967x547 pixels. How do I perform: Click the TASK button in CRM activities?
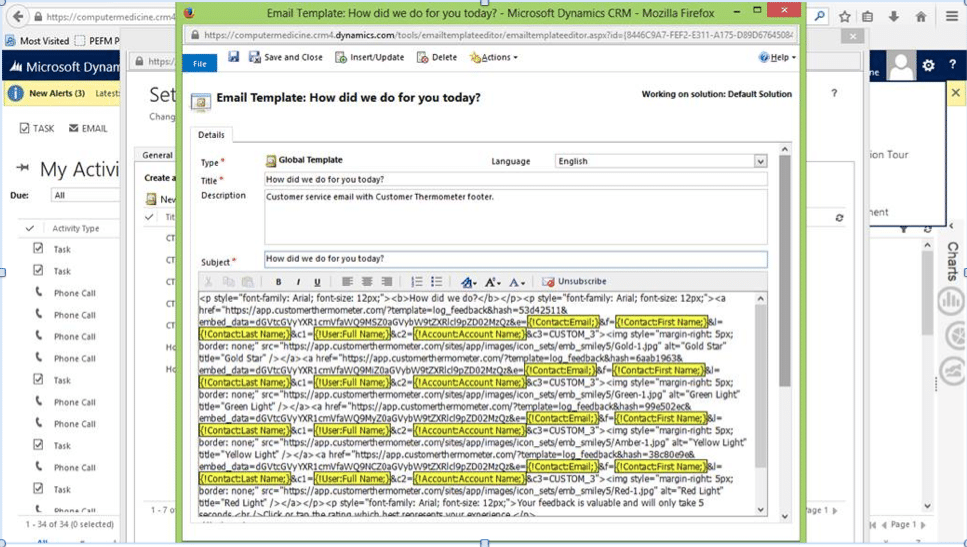pos(37,128)
